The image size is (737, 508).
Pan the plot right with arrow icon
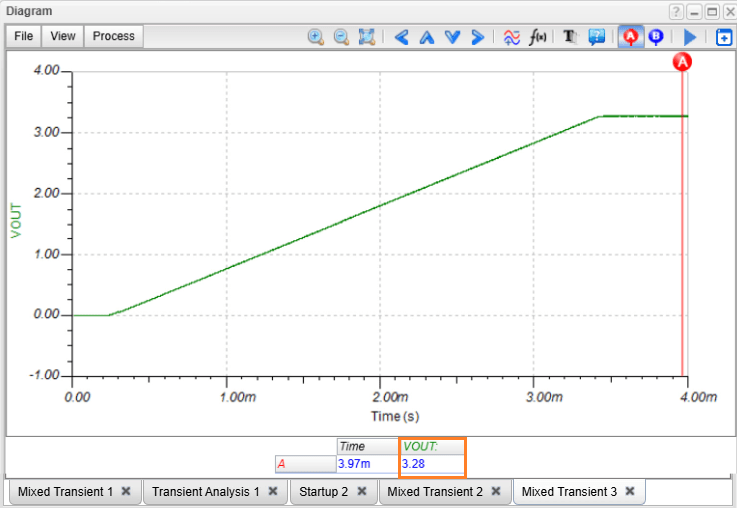(x=477, y=36)
